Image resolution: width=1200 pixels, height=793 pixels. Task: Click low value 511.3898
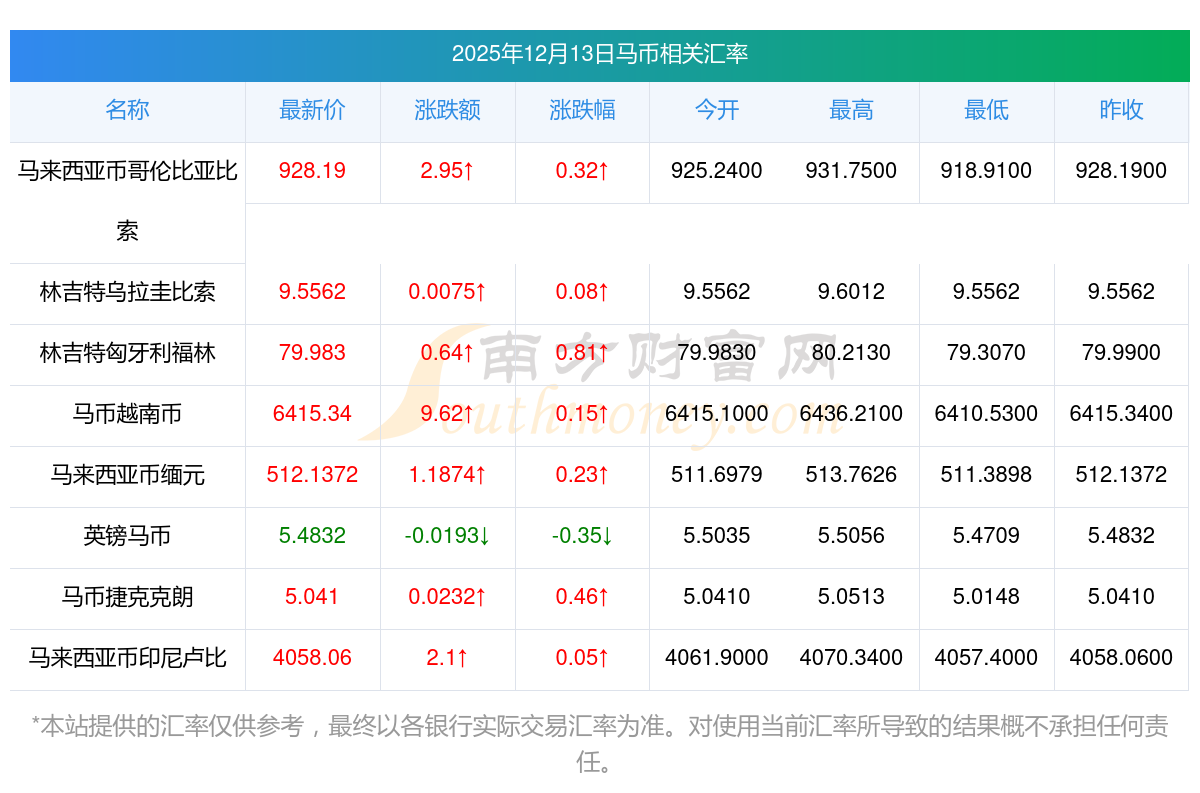986,475
